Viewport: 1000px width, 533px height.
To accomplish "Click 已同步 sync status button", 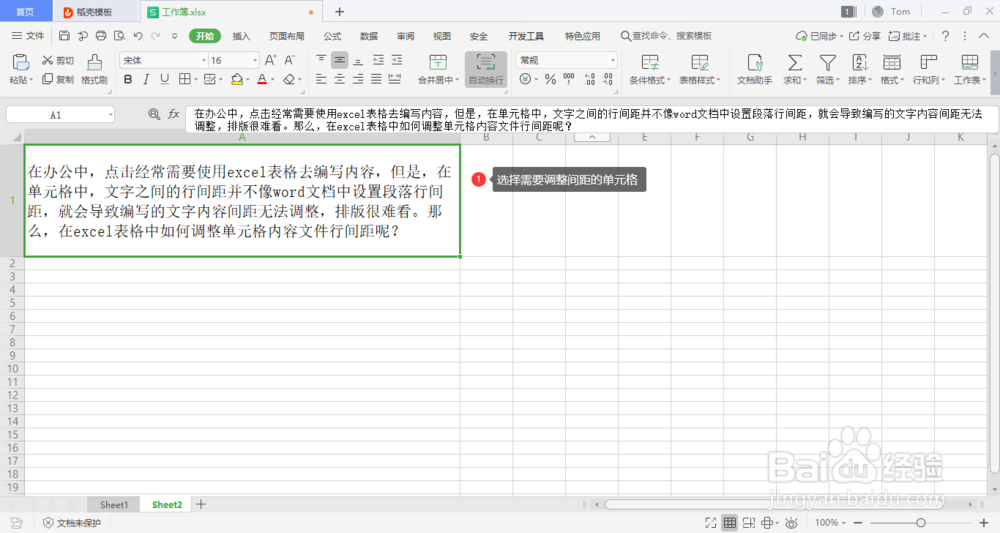I will 819,36.
